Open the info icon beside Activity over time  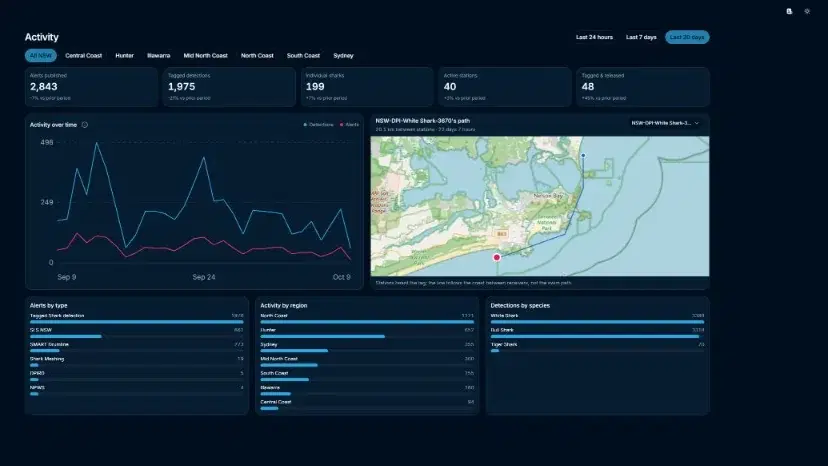click(84, 125)
